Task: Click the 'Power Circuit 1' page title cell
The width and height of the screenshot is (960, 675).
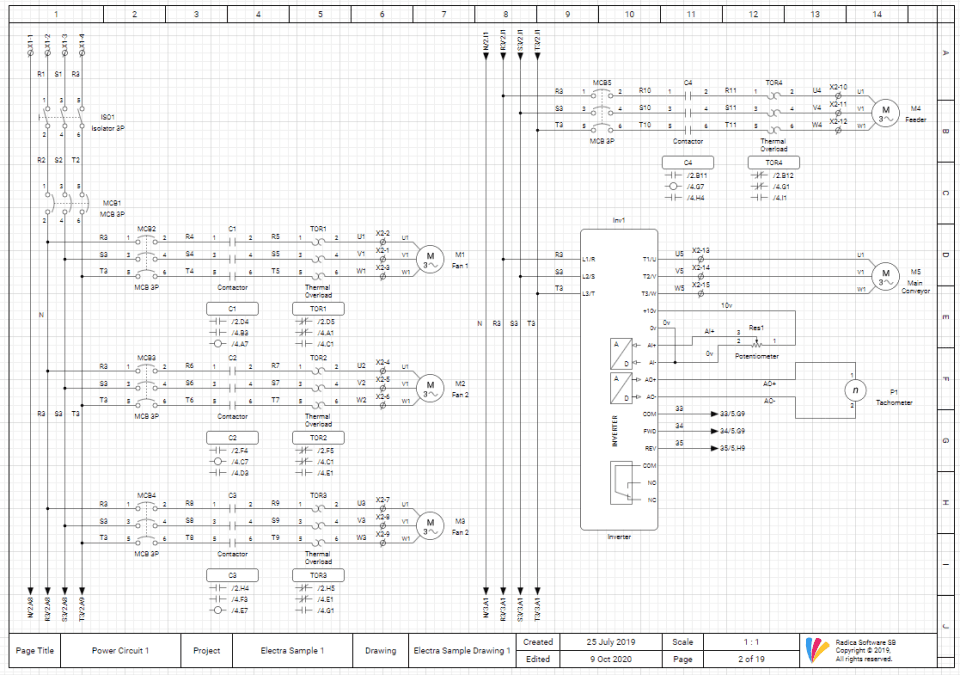Action: click(x=121, y=650)
